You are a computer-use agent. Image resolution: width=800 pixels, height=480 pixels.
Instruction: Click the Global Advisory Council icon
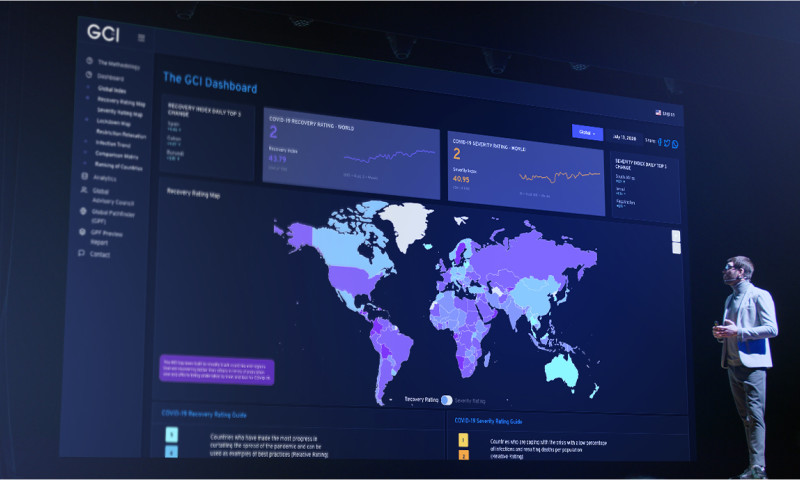[x=84, y=190]
